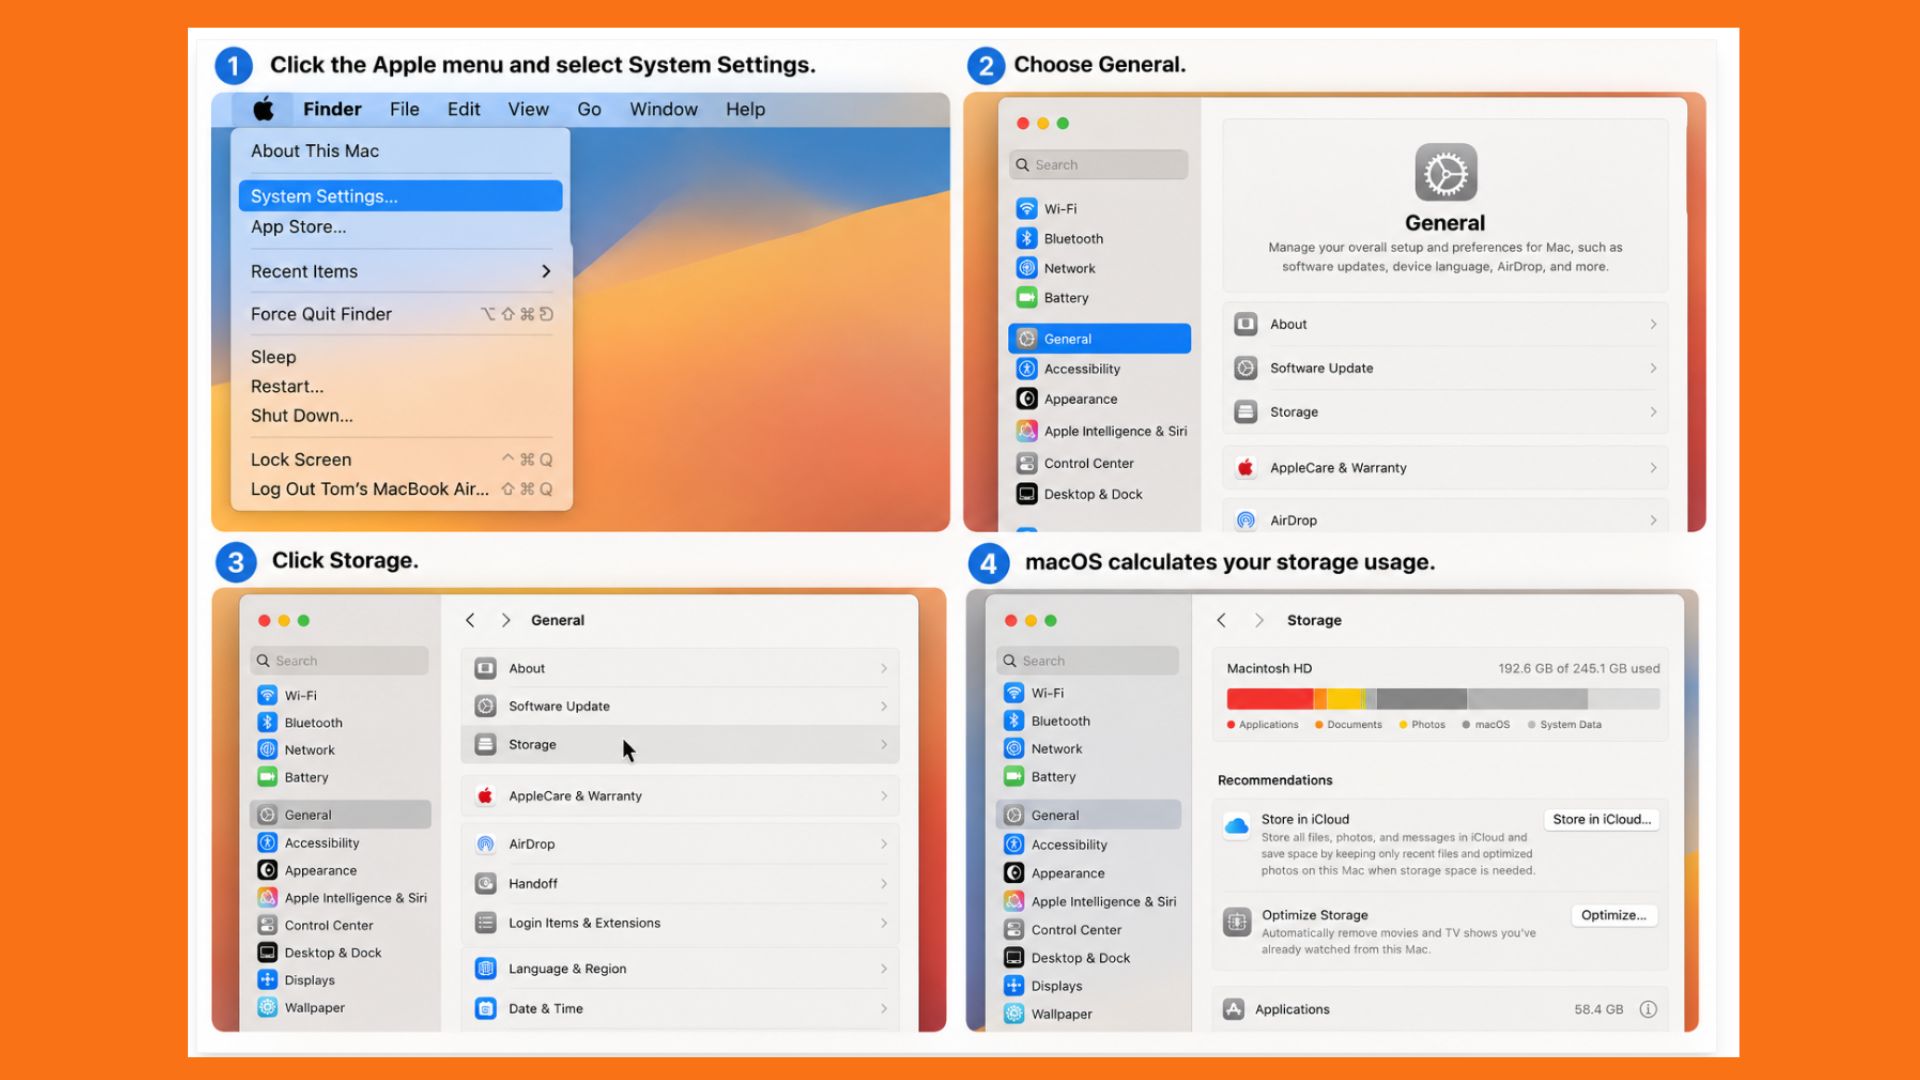Open Apple Intelligence & Siri in step 2 sidebar
This screenshot has height=1080, width=1920.
(x=1114, y=431)
